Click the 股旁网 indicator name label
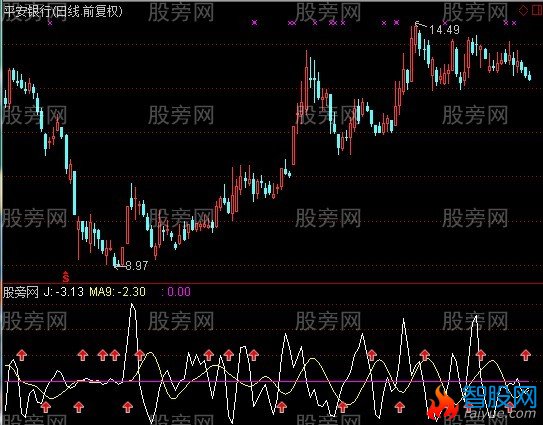The width and height of the screenshot is (543, 425). pos(20,292)
